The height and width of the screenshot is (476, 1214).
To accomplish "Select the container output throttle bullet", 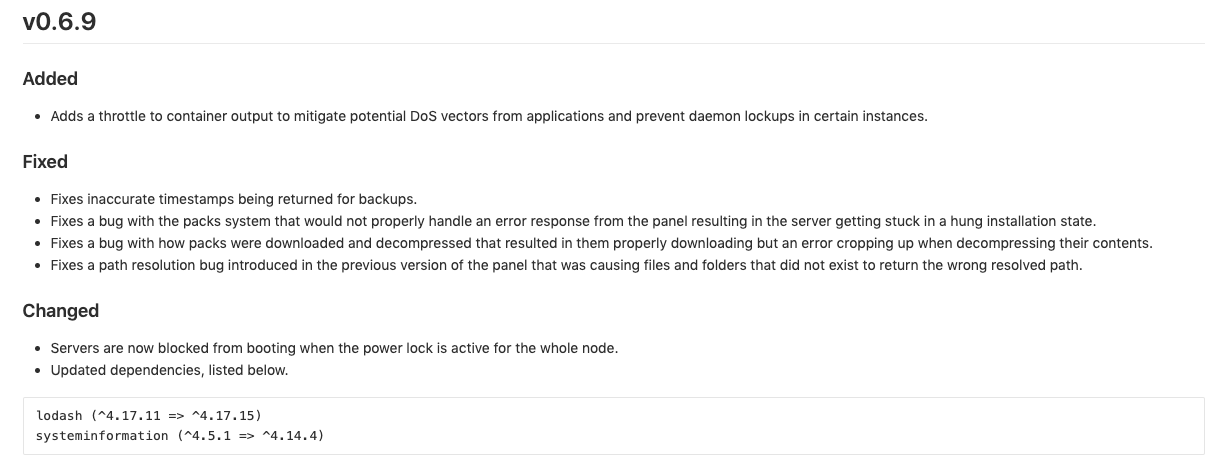I will (x=488, y=116).
